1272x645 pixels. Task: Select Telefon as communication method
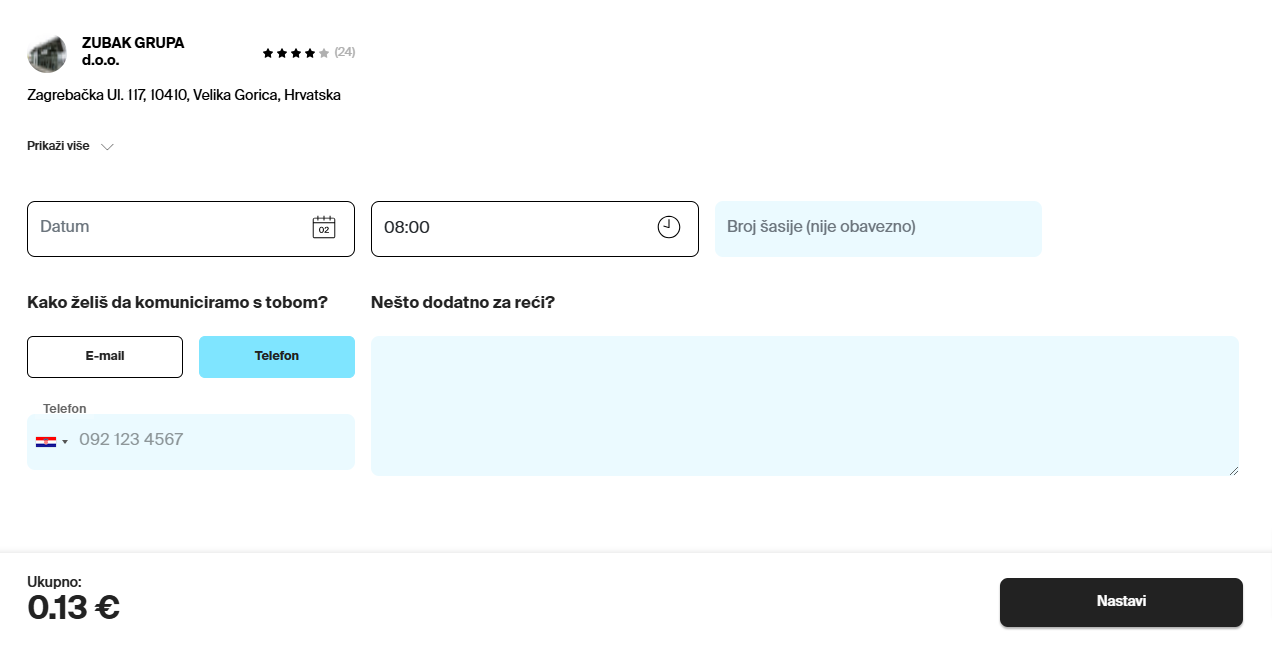[277, 357]
